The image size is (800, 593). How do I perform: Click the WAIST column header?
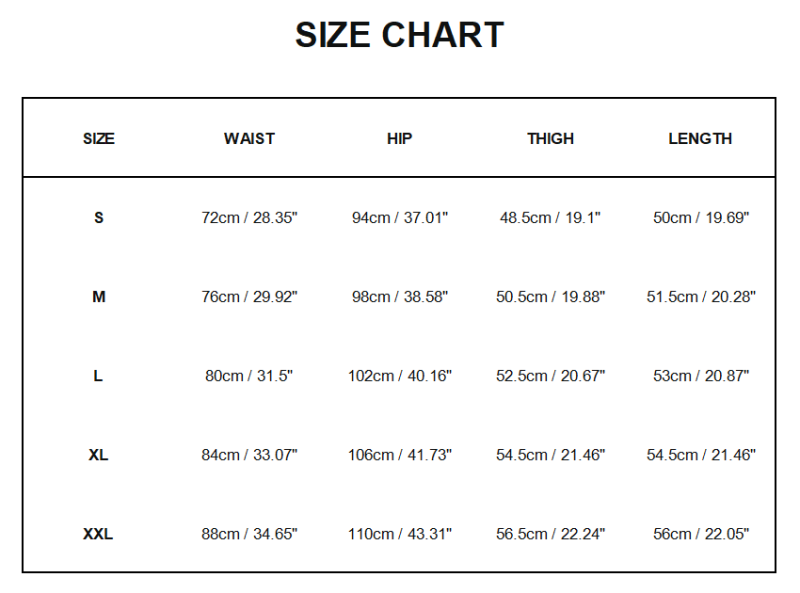pos(249,139)
